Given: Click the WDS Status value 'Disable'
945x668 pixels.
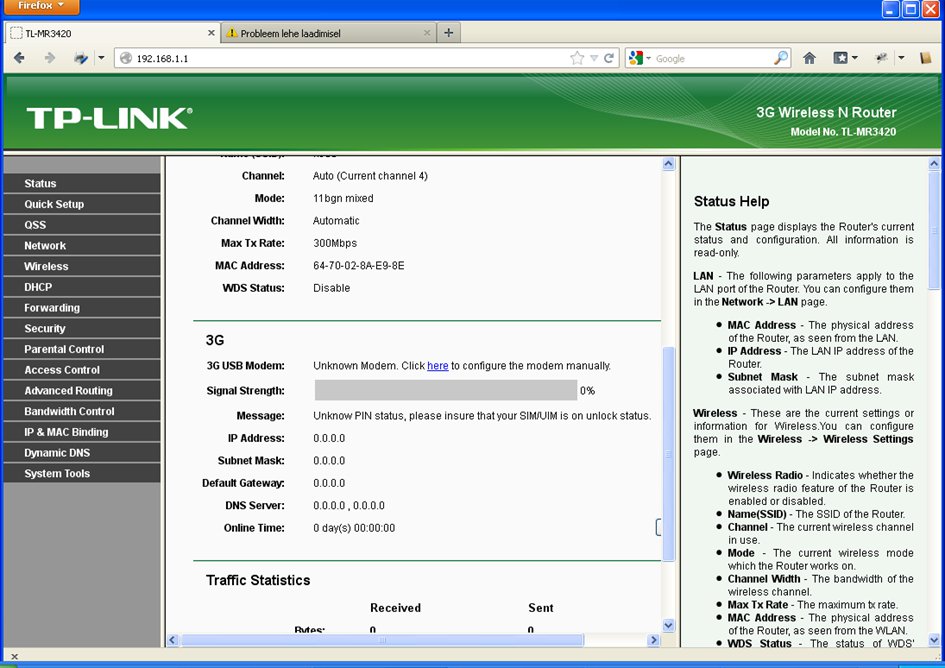Looking at the screenshot, I should pos(331,288).
